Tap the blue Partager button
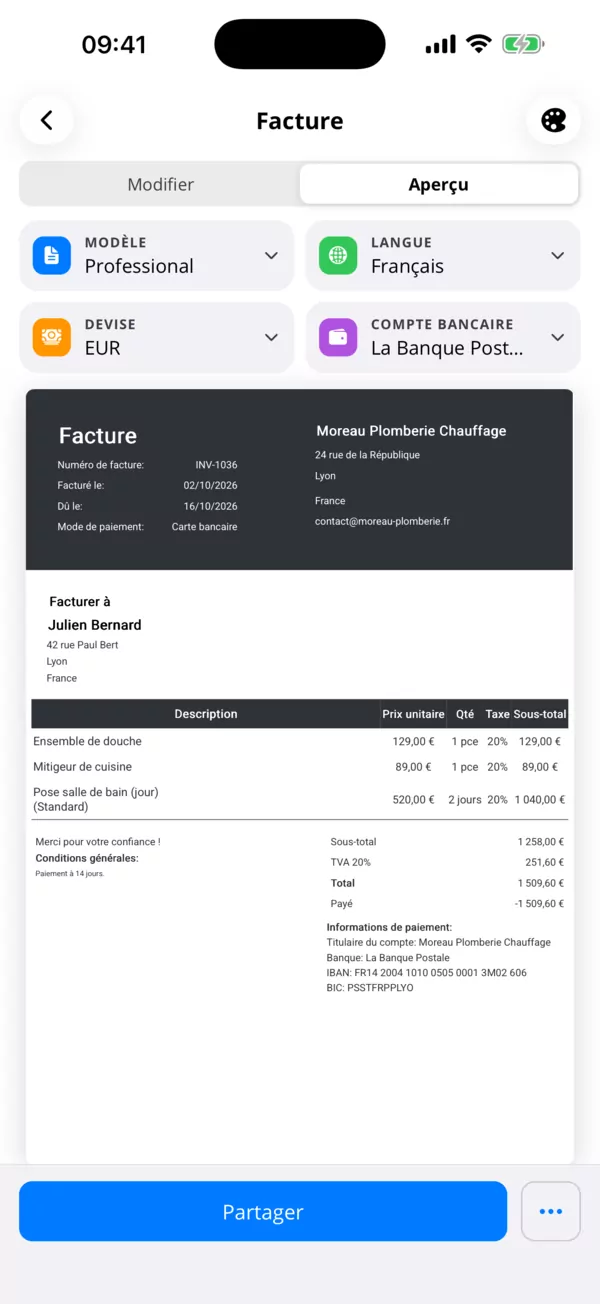This screenshot has width=600, height=1304. (x=263, y=1211)
